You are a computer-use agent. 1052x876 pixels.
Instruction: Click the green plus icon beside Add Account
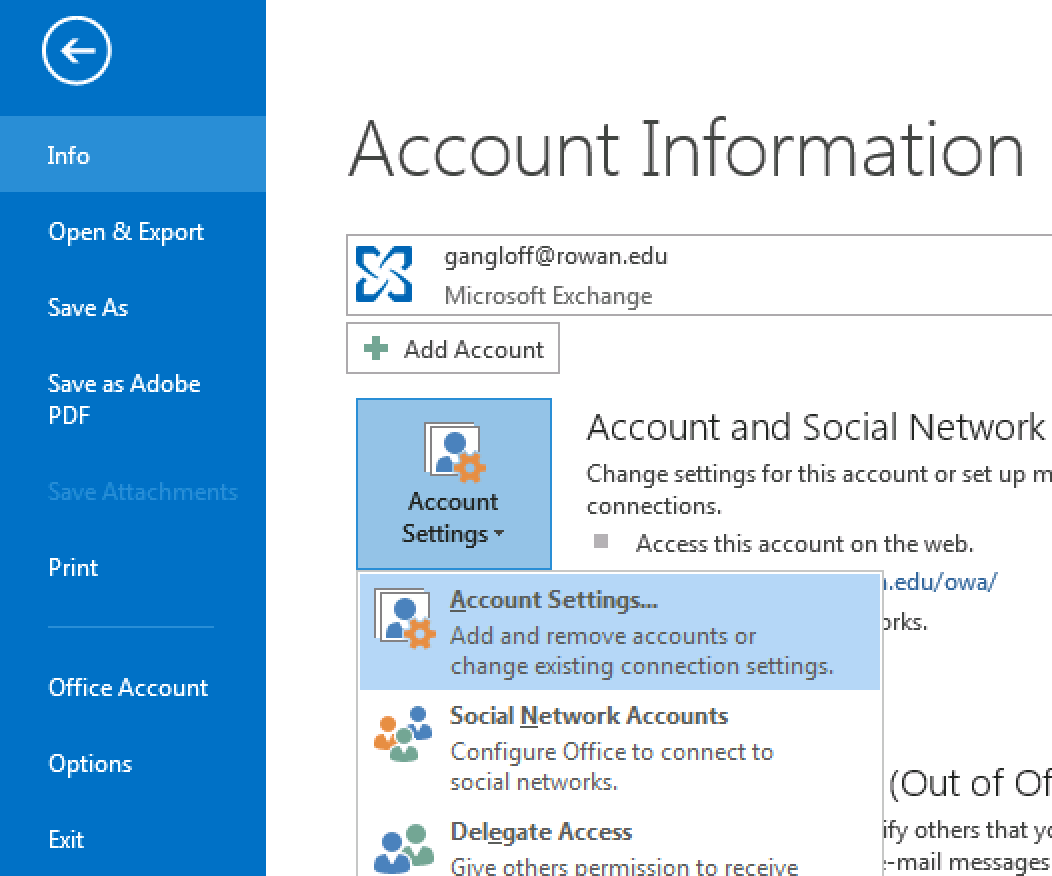click(x=376, y=349)
